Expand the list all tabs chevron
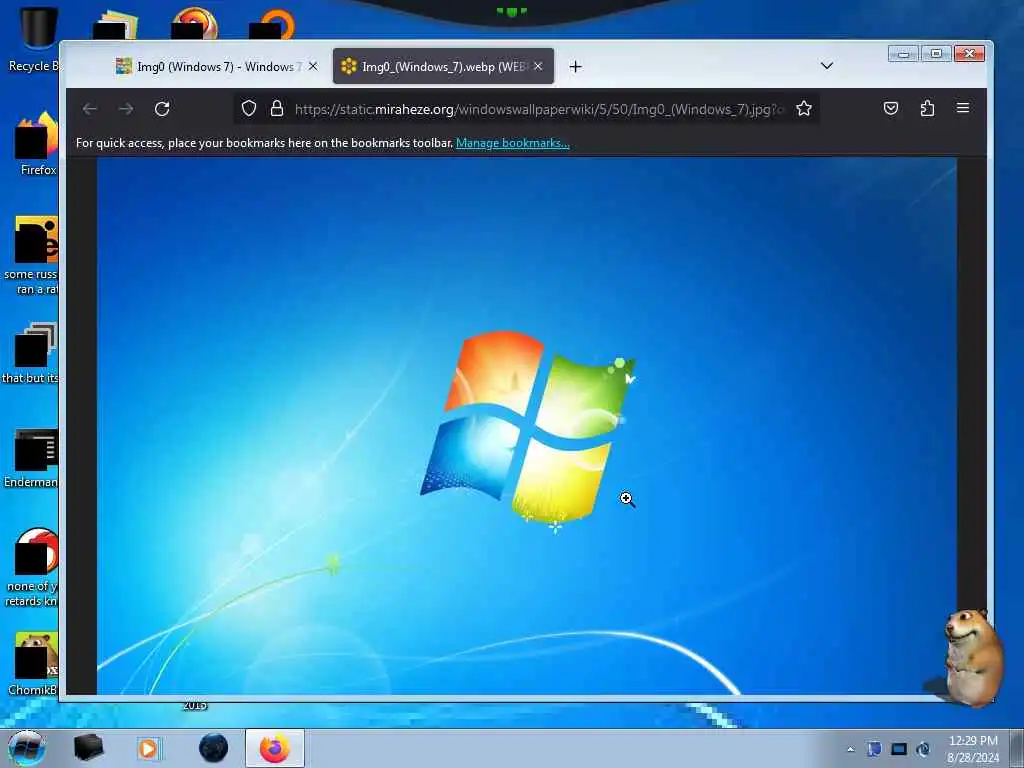 pos(827,66)
